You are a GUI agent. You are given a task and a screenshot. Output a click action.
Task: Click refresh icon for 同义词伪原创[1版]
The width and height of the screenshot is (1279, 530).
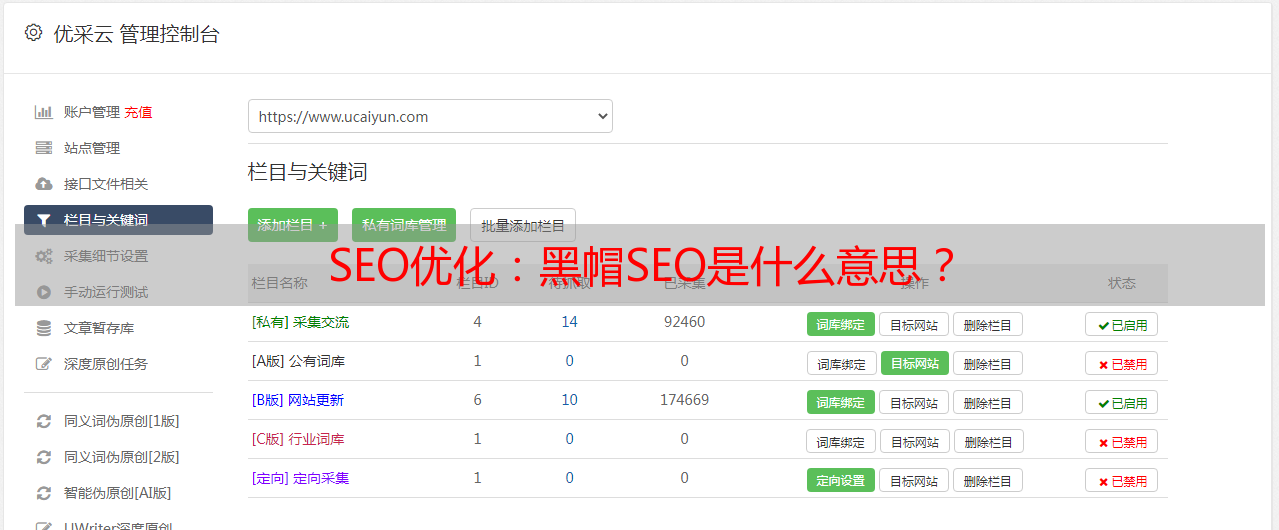pos(43,421)
